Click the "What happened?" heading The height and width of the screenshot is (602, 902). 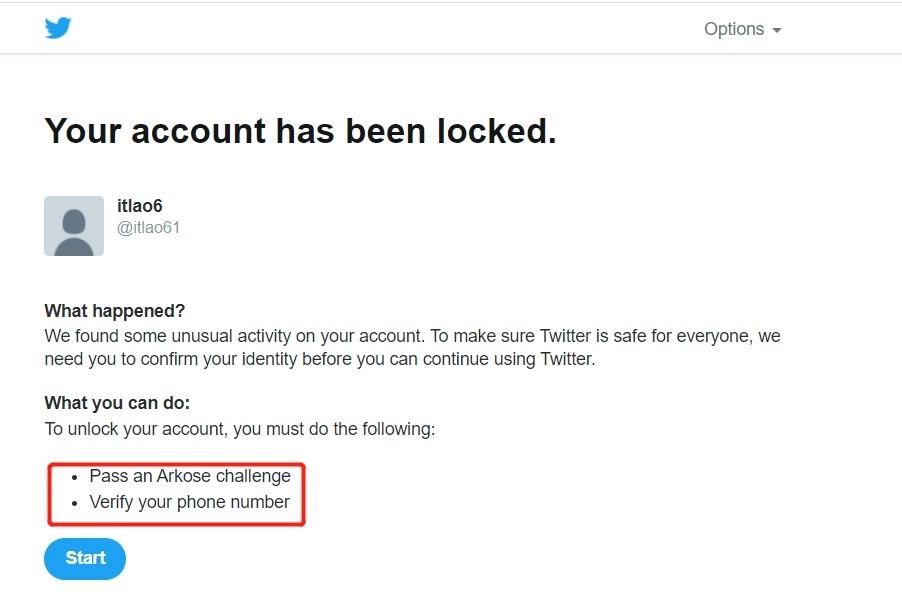pyautogui.click(x=115, y=311)
